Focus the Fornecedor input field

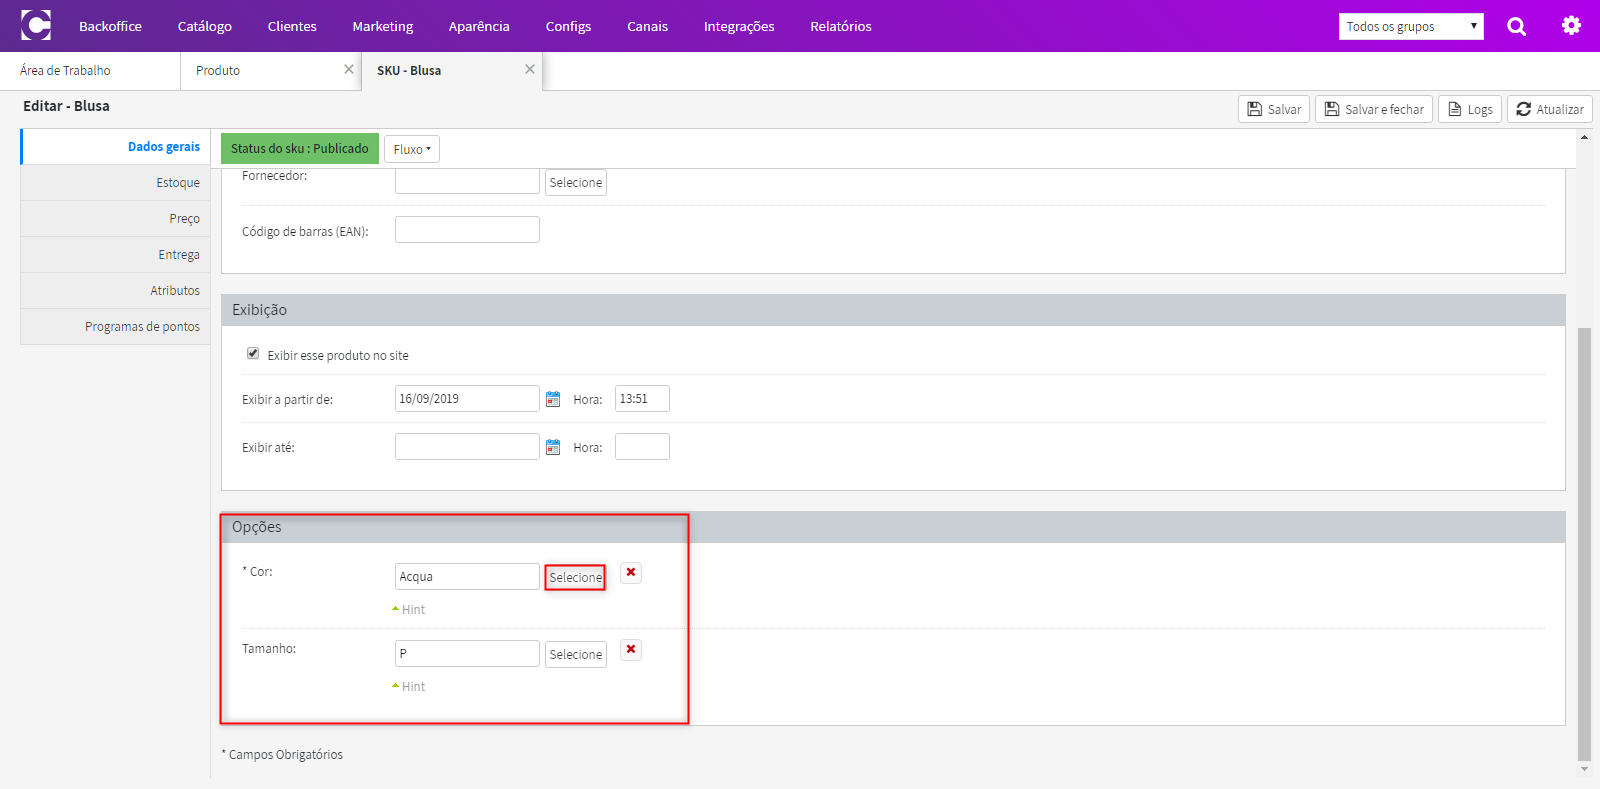467,181
